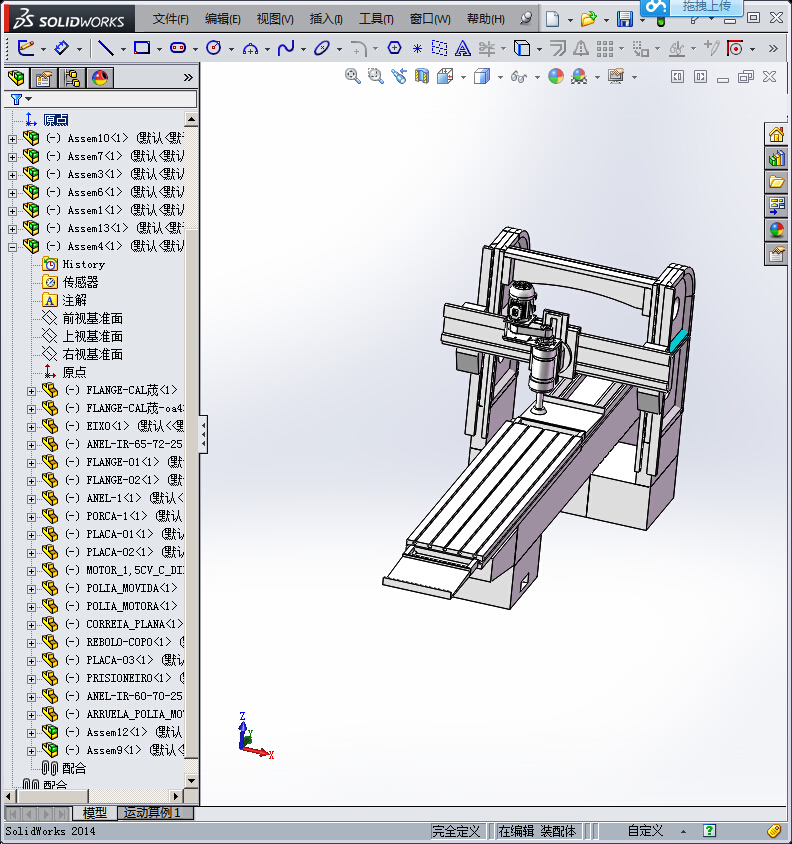Select the History tree item
The image size is (792, 844).
tap(83, 264)
